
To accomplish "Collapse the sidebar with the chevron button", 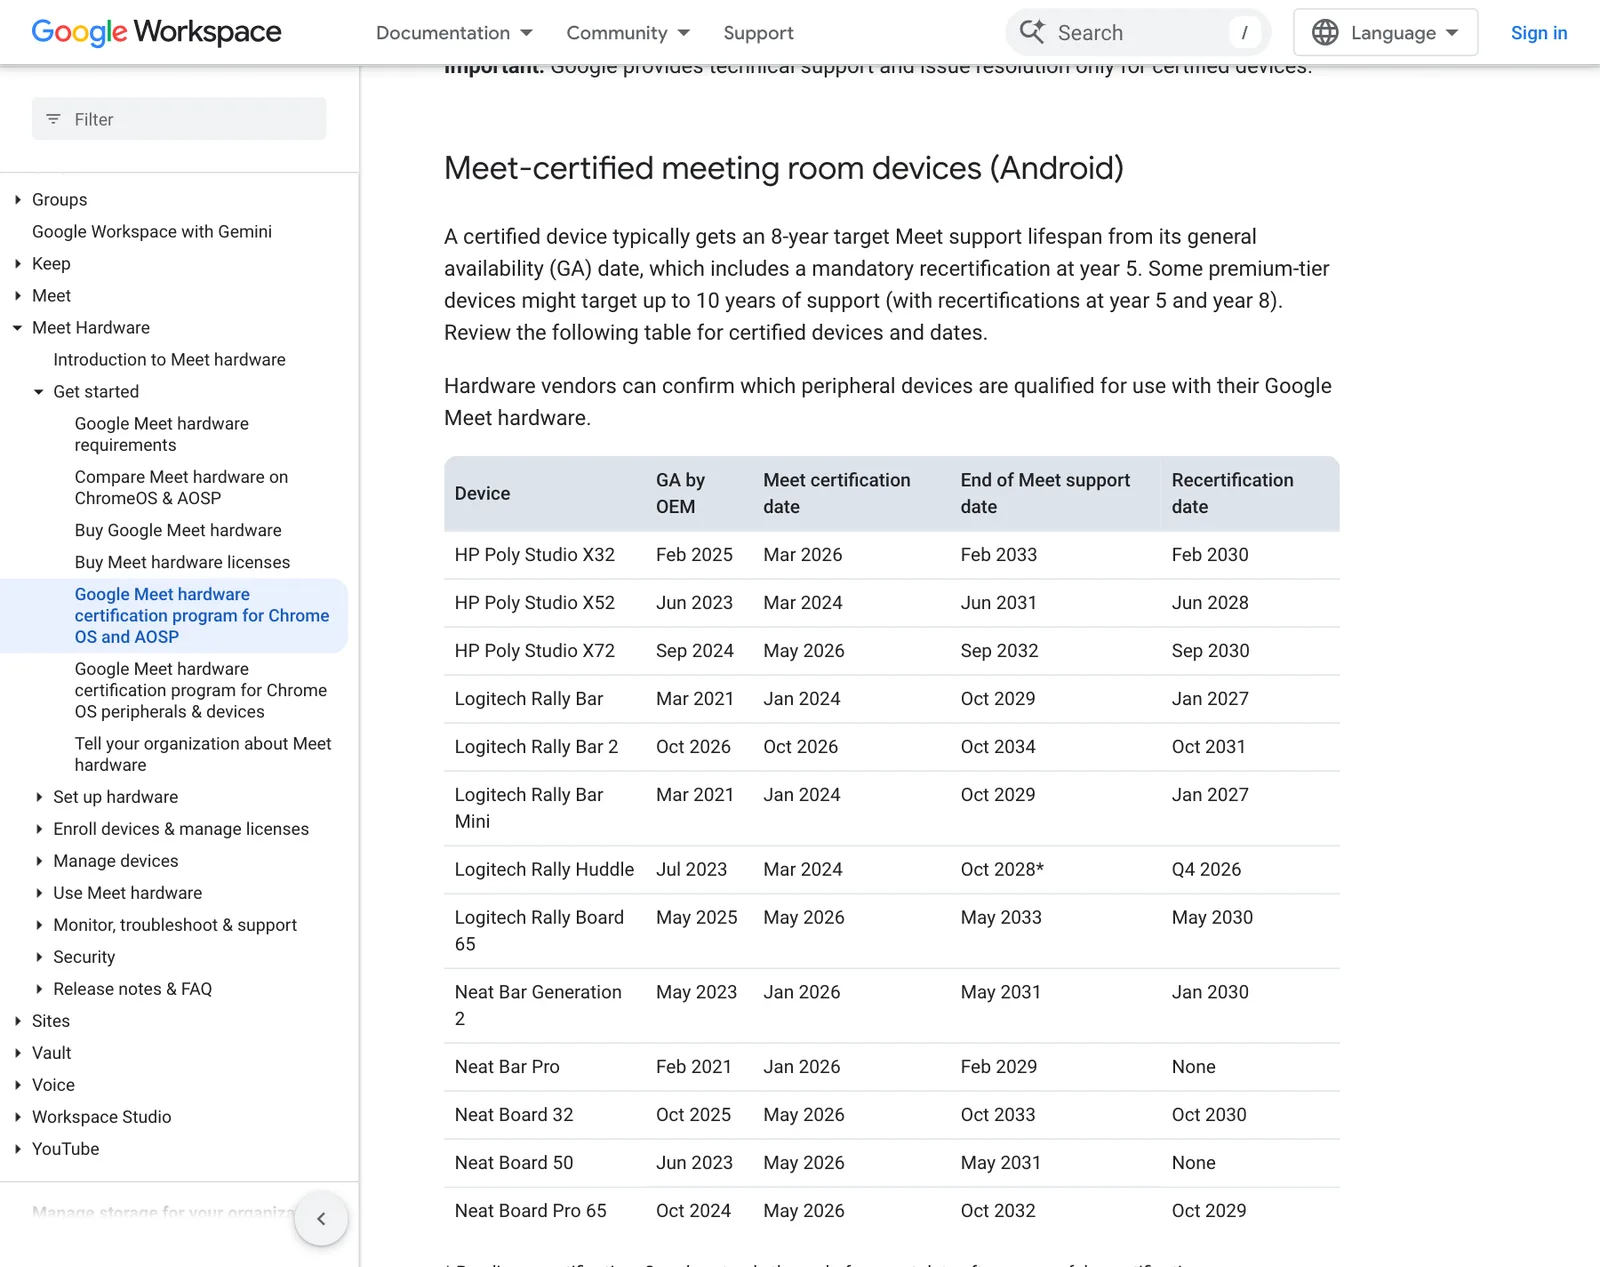I will coord(321,1218).
